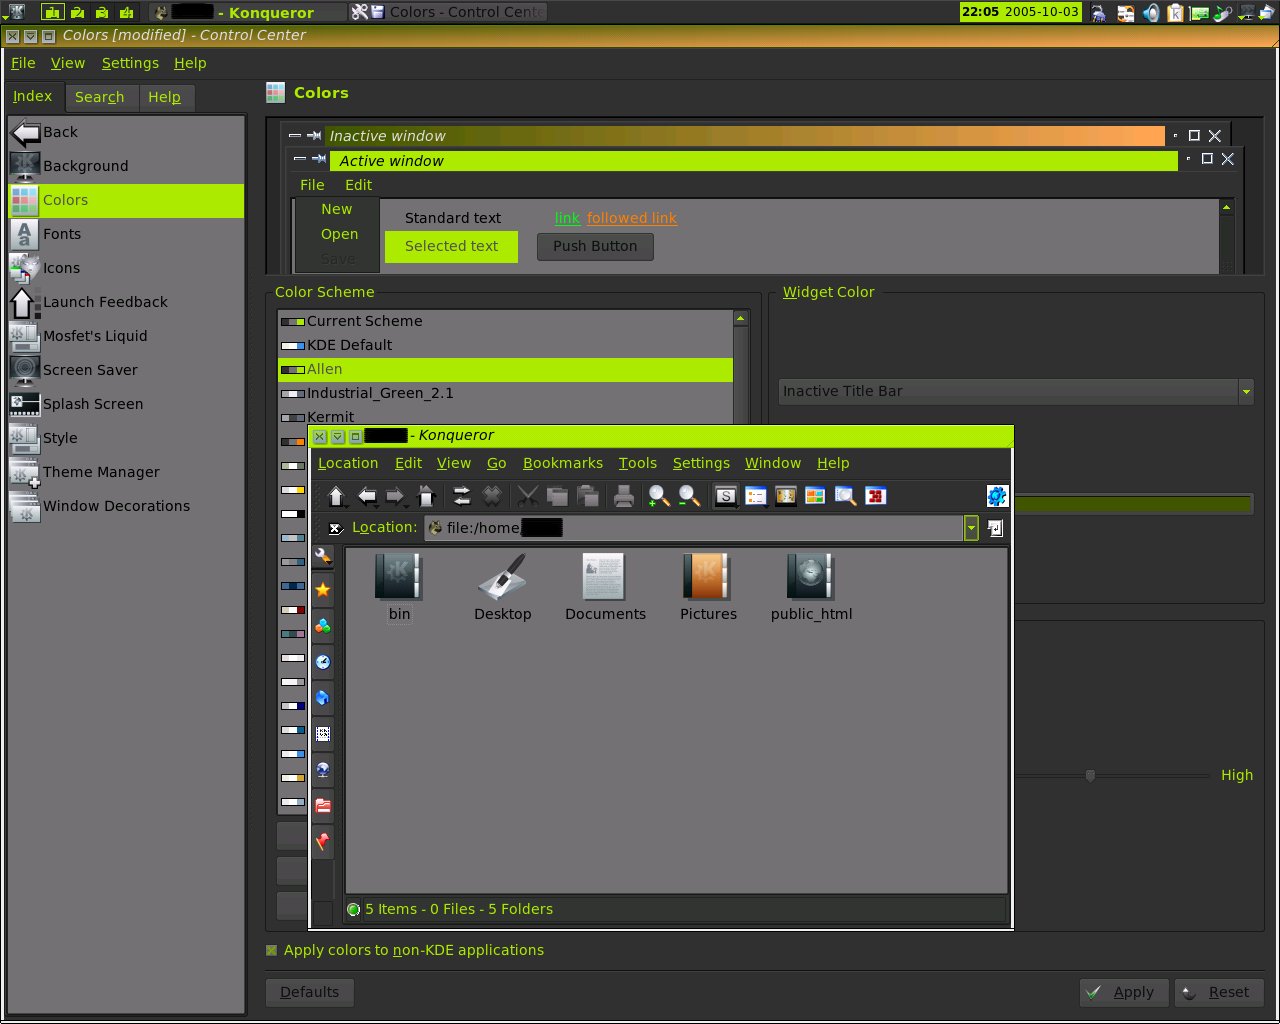1280x1024 pixels.
Task: Go Back in the Control Center index
Action: click(x=126, y=132)
